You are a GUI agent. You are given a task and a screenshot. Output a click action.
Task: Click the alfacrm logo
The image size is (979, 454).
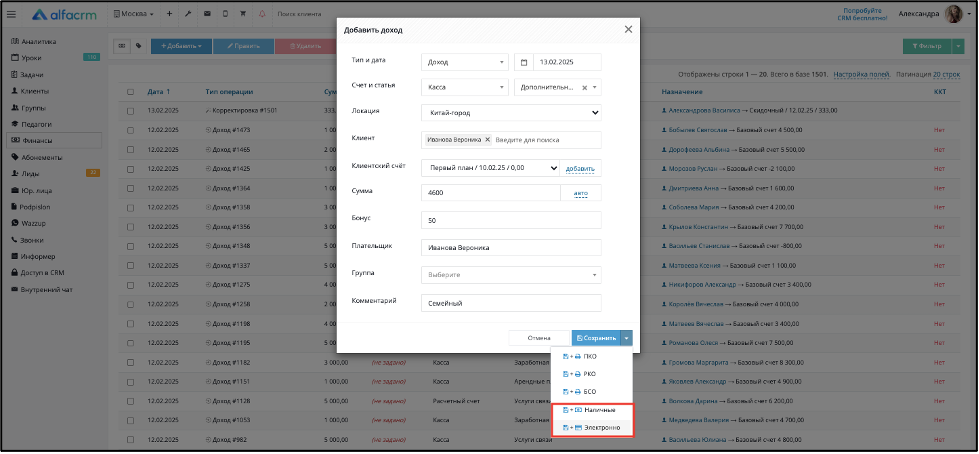click(64, 14)
